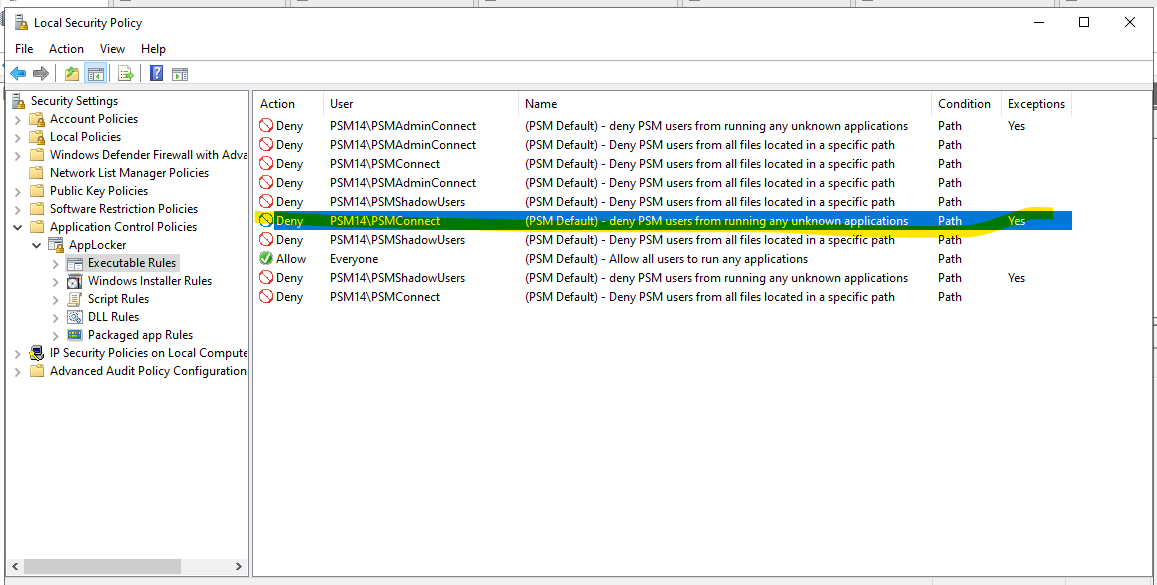1157x585 pixels.
Task: Click the Back navigation arrow
Action: pyautogui.click(x=17, y=72)
